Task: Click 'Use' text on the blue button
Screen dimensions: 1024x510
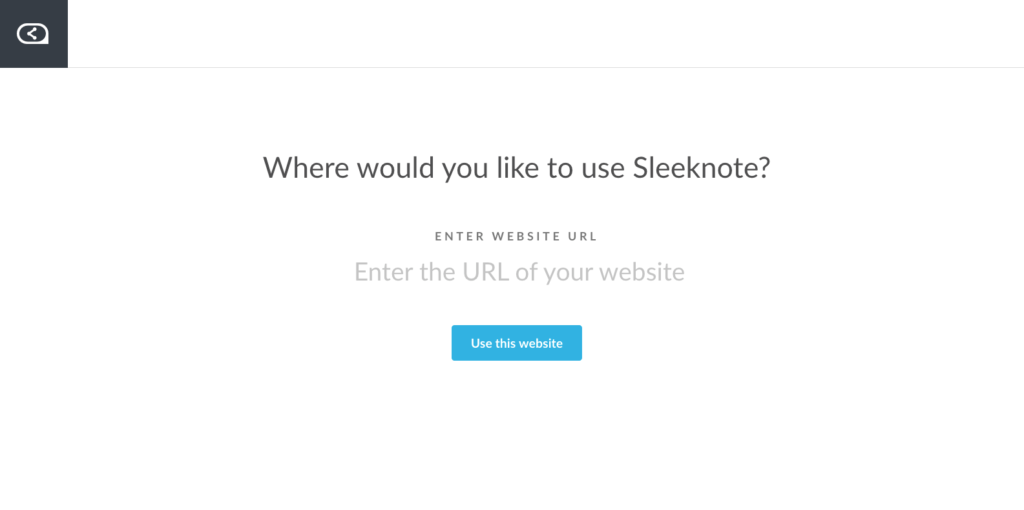Action: (481, 343)
